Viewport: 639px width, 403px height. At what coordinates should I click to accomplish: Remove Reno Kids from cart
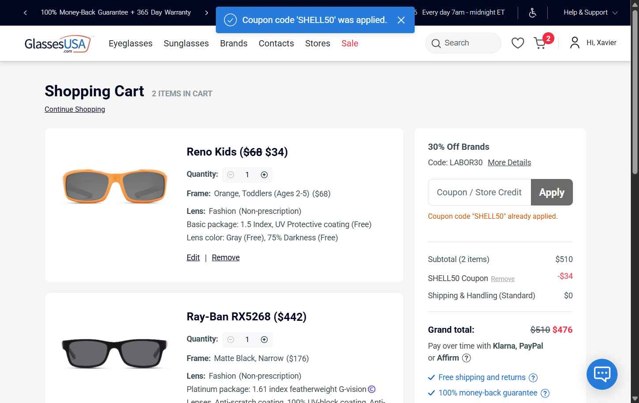click(225, 258)
